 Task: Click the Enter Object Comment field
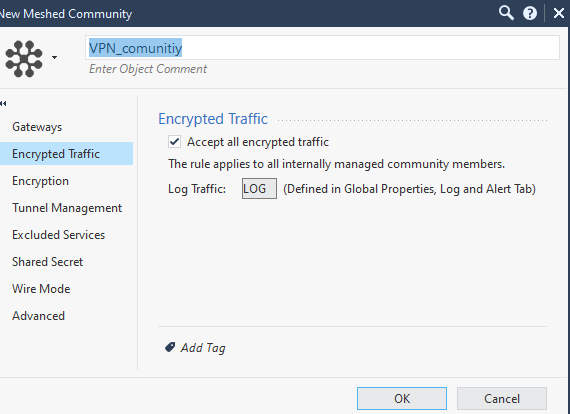[x=148, y=69]
